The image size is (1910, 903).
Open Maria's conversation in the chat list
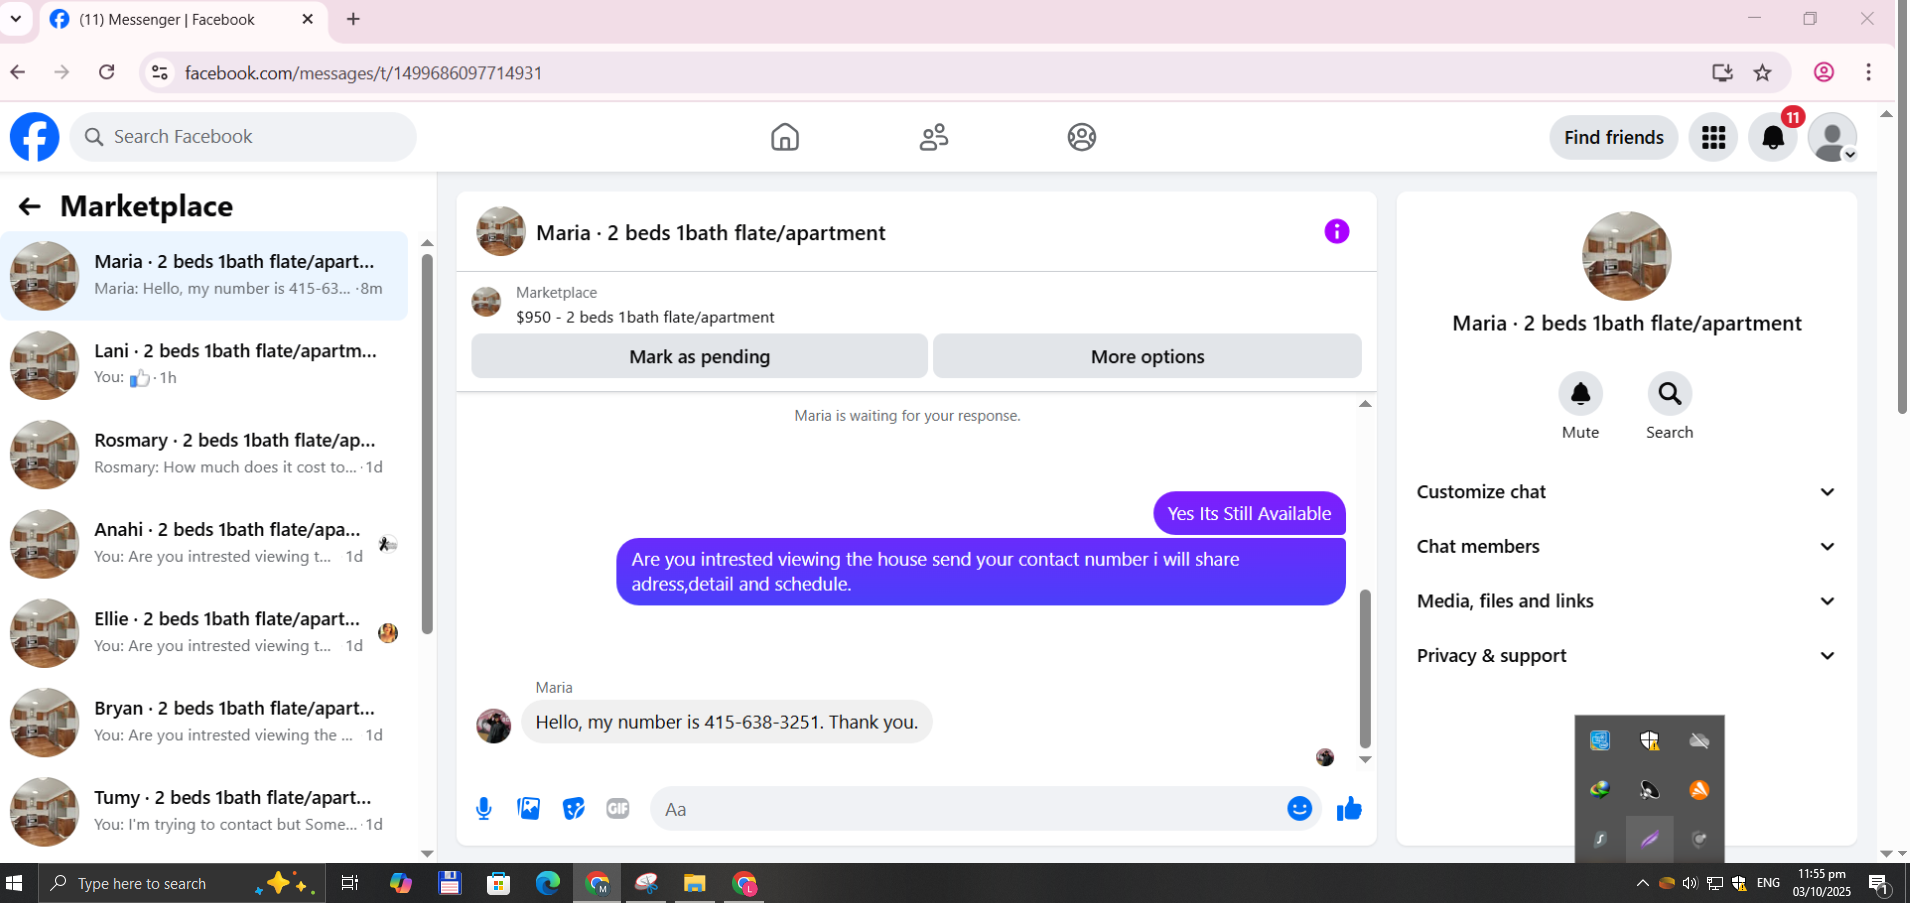point(204,276)
